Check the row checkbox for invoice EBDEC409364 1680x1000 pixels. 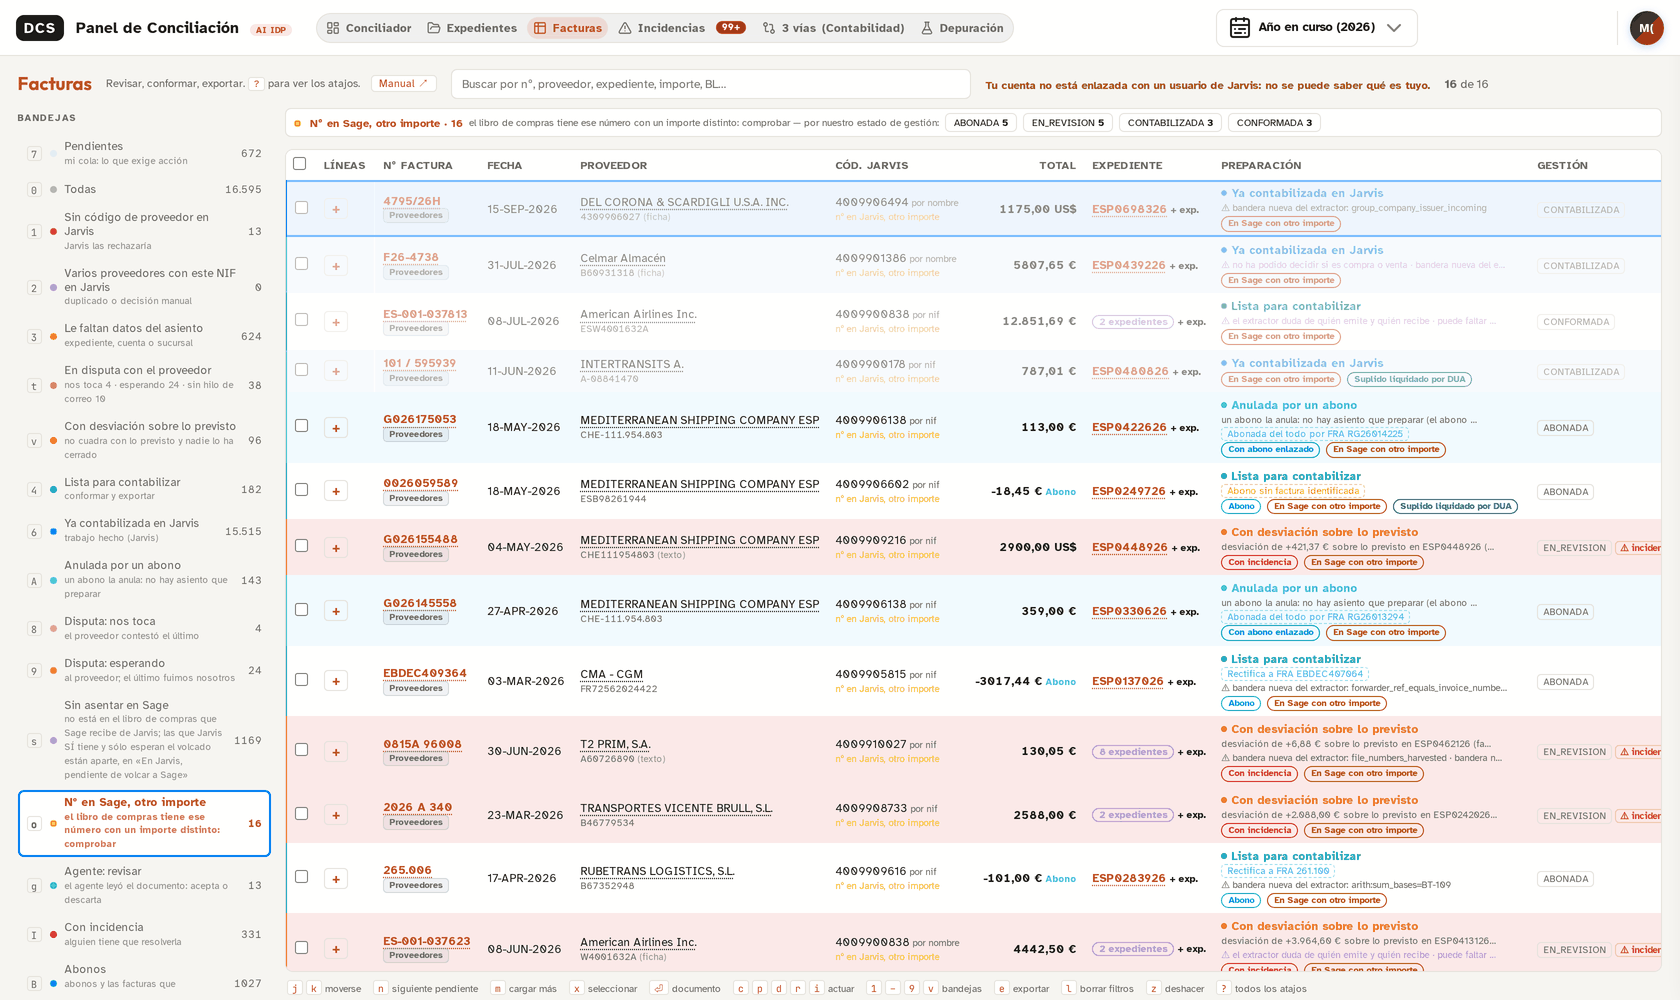pos(301,680)
